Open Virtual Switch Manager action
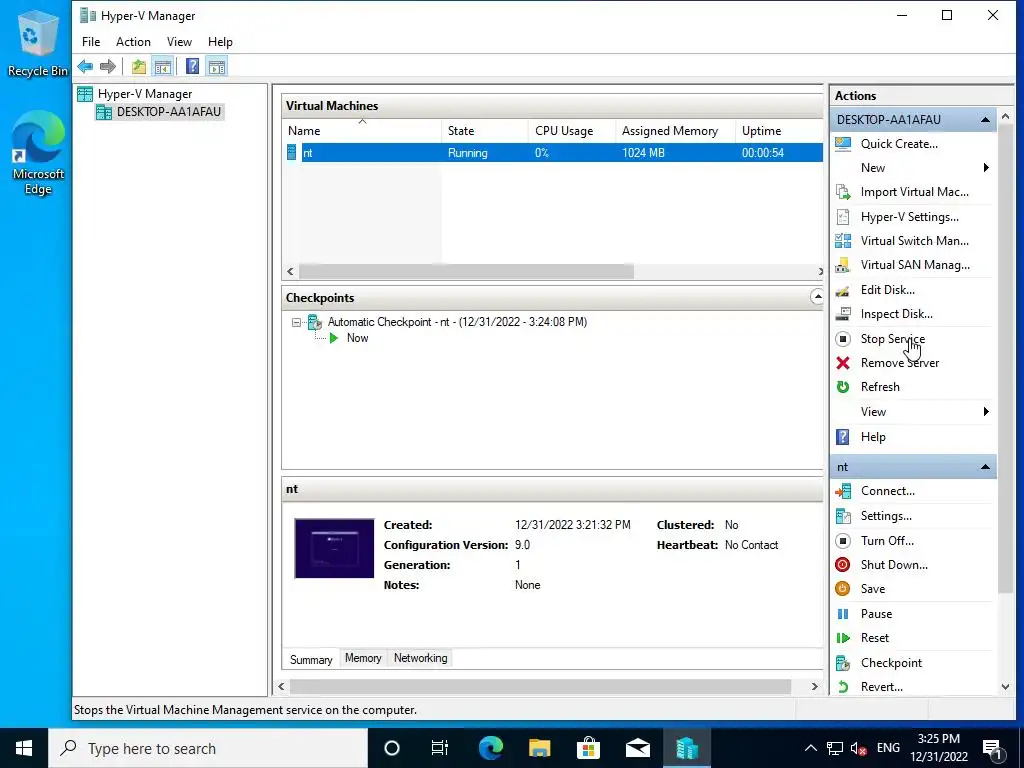This screenshot has width=1024, height=768. 914,241
